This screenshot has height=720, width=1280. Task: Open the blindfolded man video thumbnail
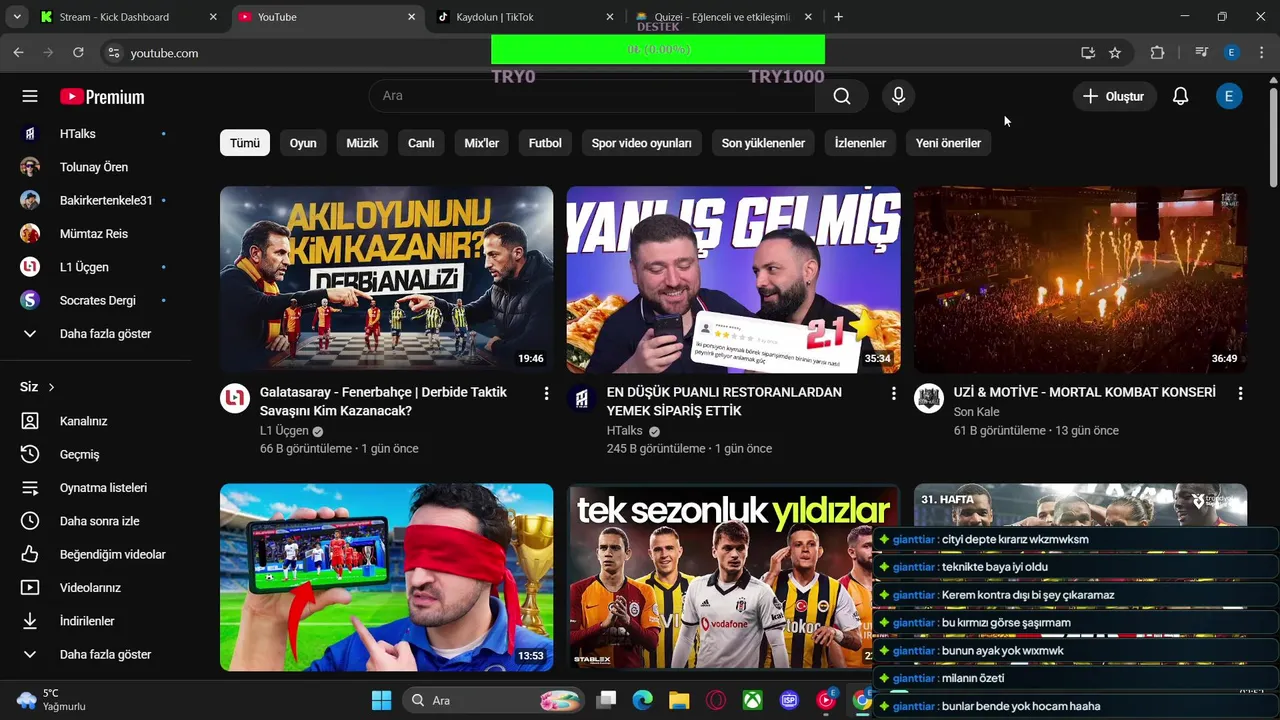pos(386,577)
